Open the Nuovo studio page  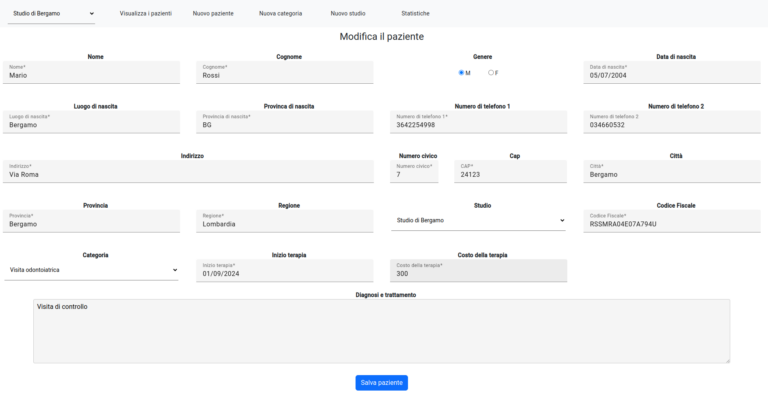click(348, 14)
